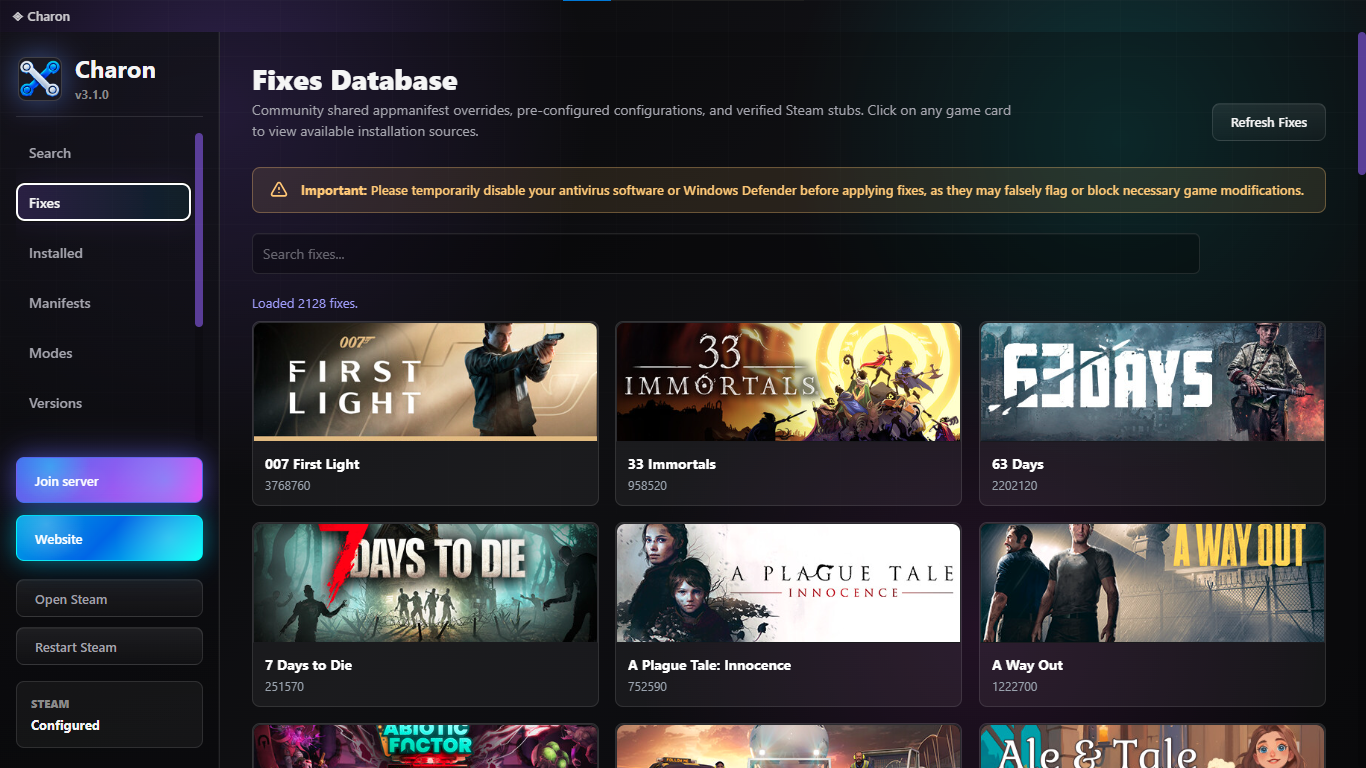Click the sidebar purple scrollbar

(199, 230)
